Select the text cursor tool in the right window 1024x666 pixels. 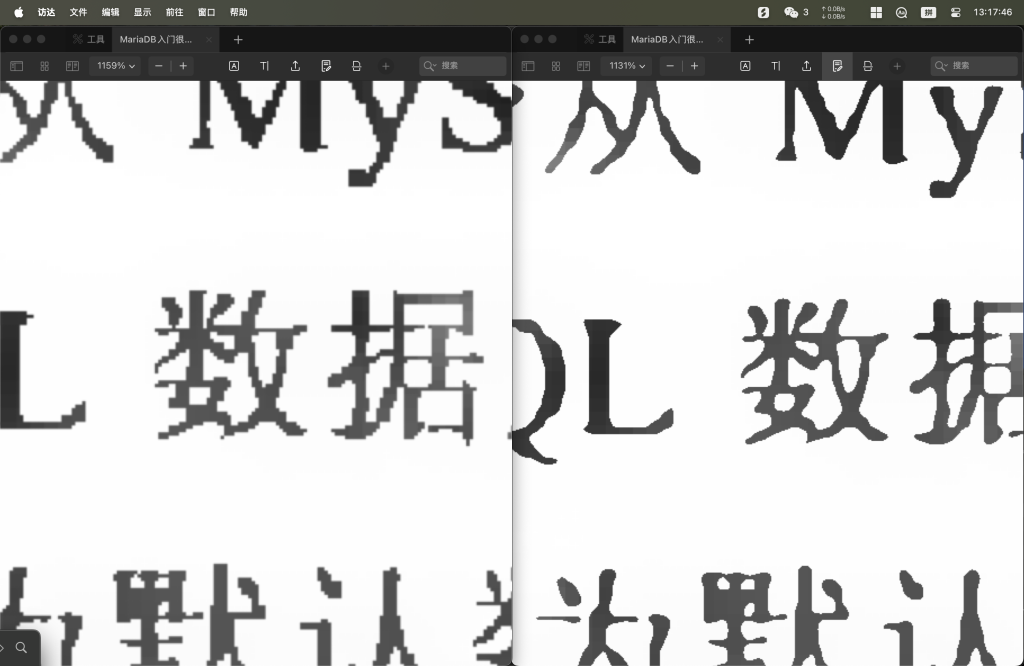(776, 66)
